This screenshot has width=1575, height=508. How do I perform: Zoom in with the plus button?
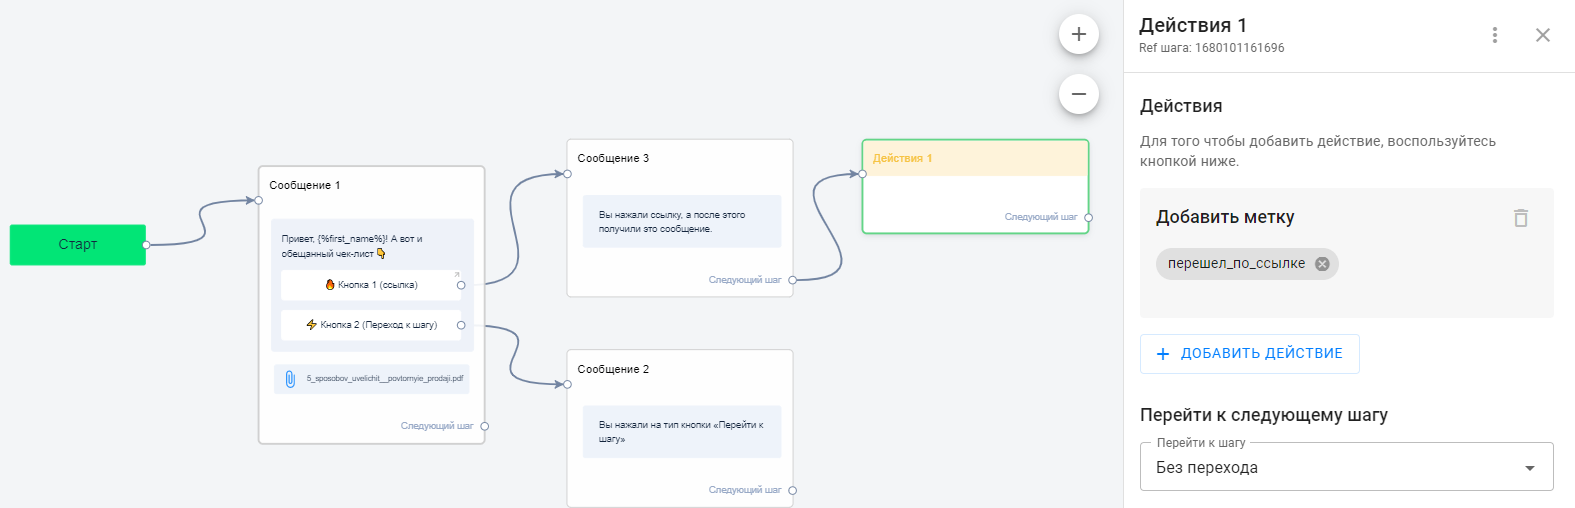point(1078,34)
